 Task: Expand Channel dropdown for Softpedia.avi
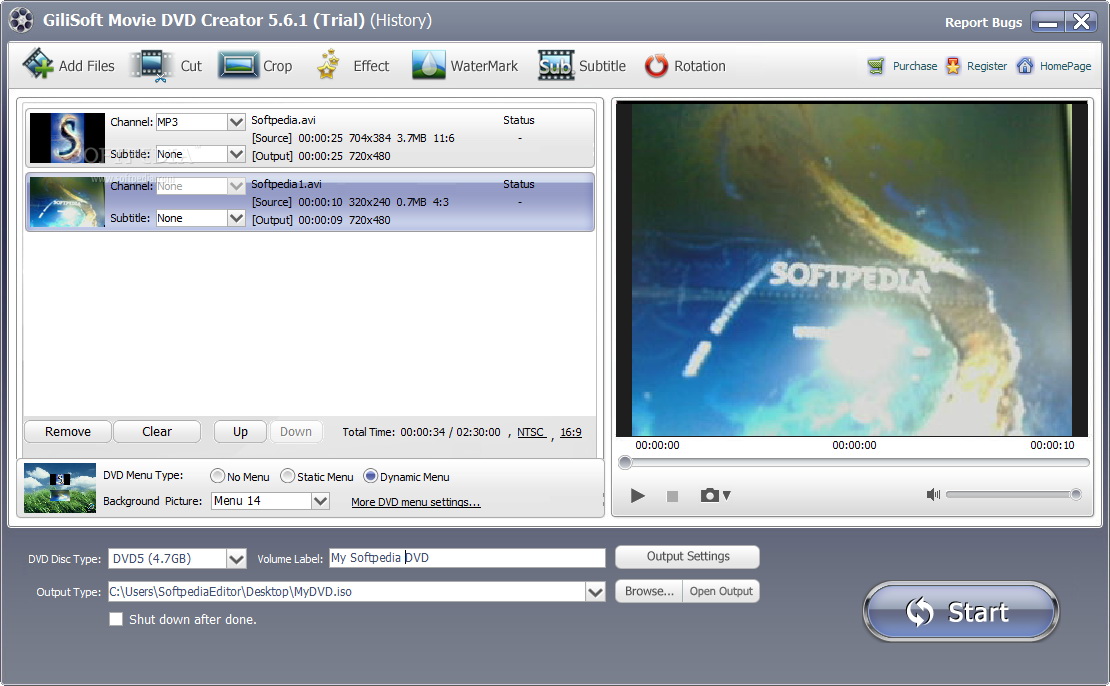click(236, 122)
